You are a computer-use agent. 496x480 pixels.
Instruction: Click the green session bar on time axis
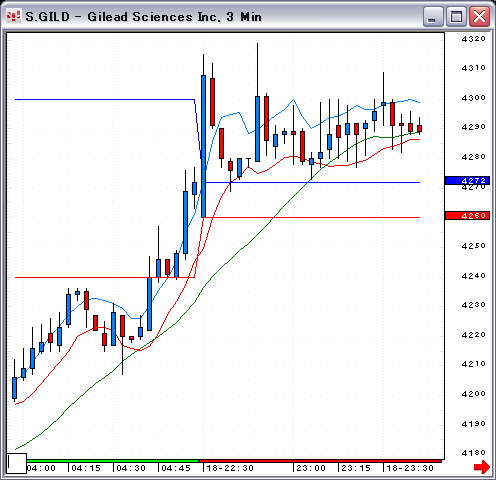pyautogui.click(x=113, y=461)
